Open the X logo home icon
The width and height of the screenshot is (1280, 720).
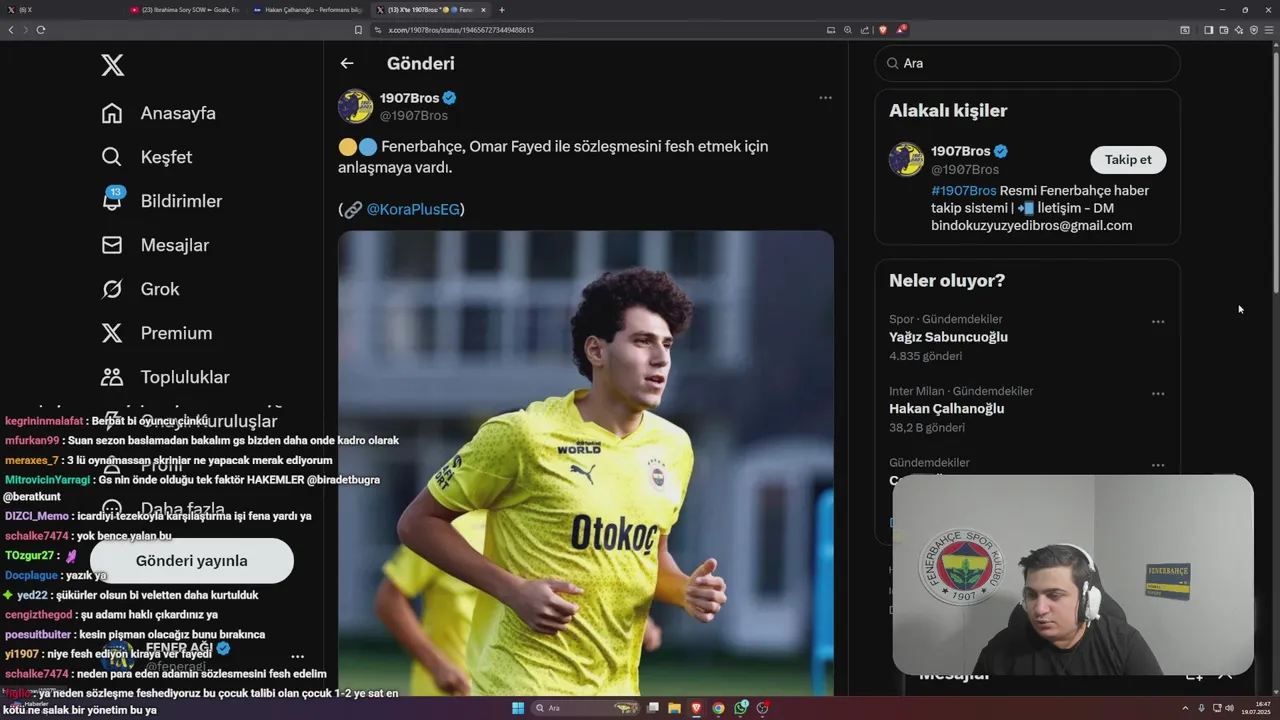point(113,66)
